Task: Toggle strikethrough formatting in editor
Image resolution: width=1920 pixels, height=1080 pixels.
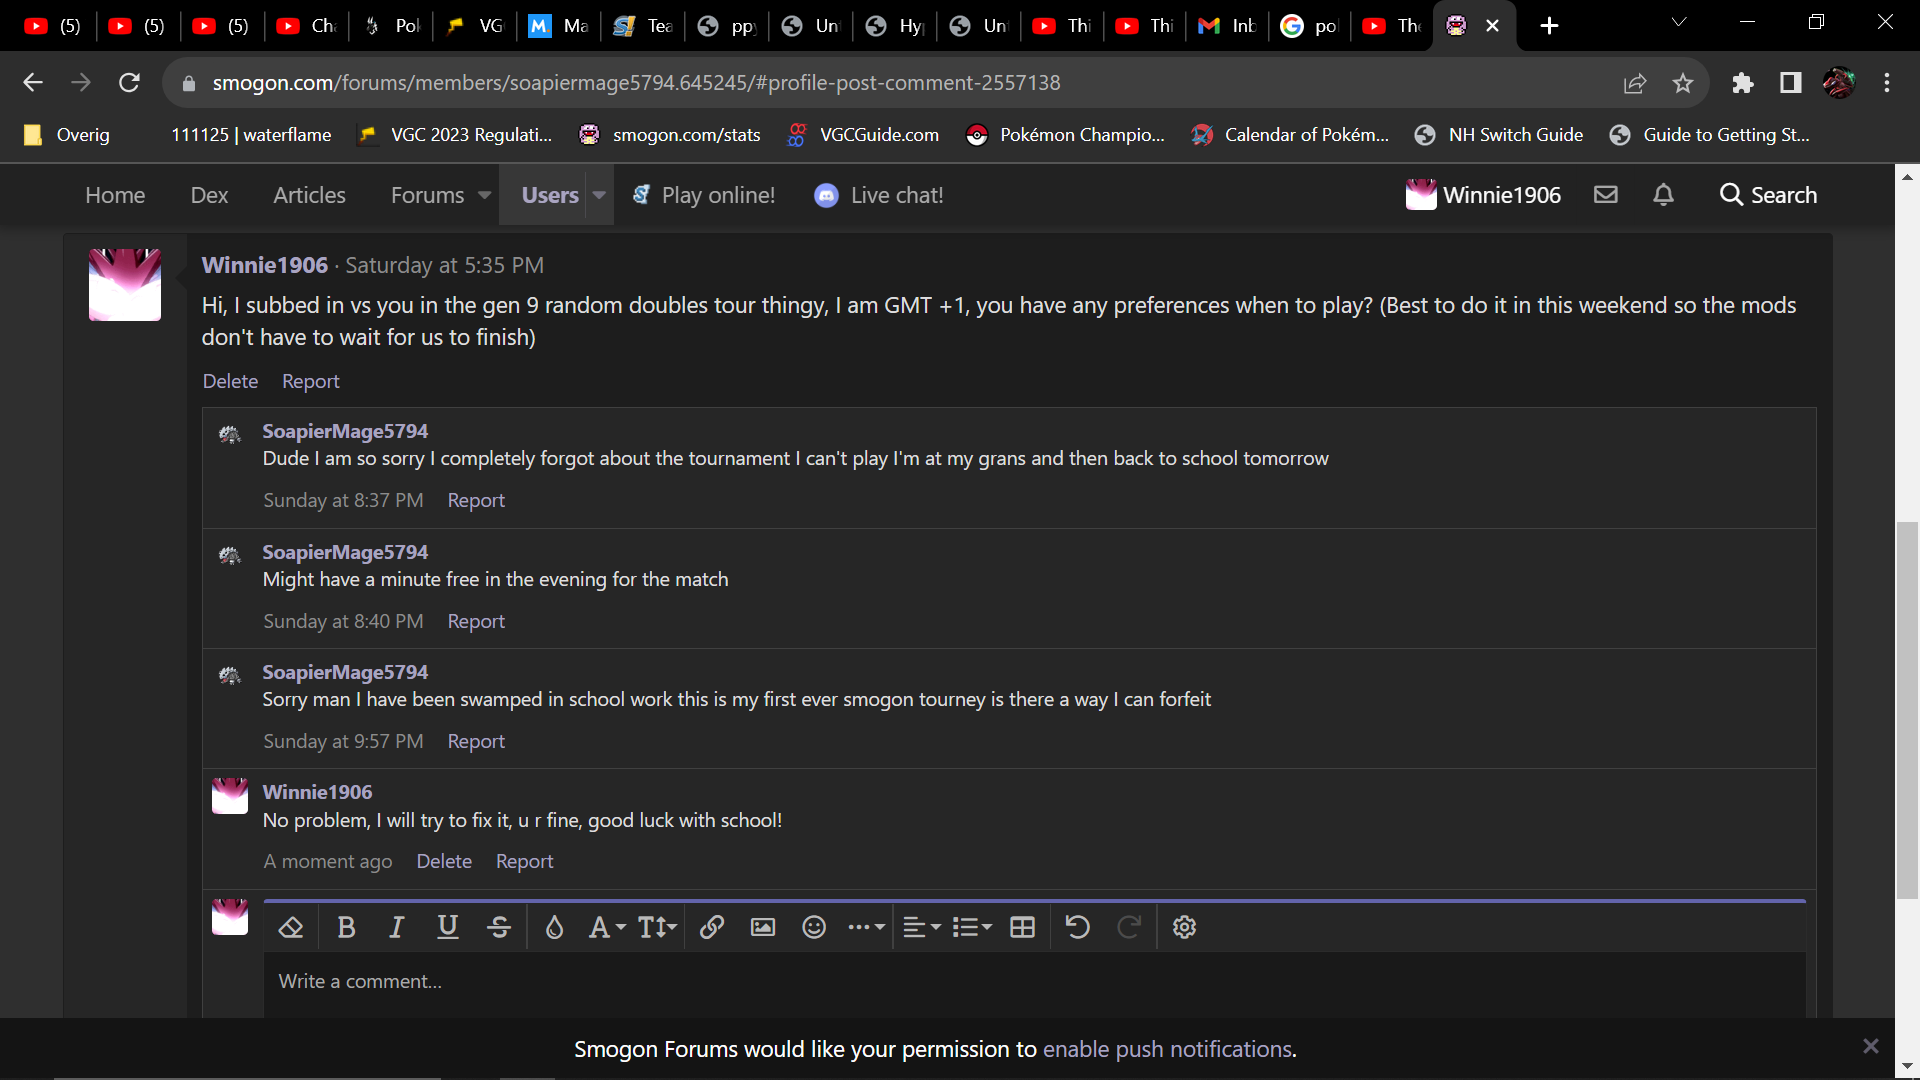Action: click(x=499, y=927)
